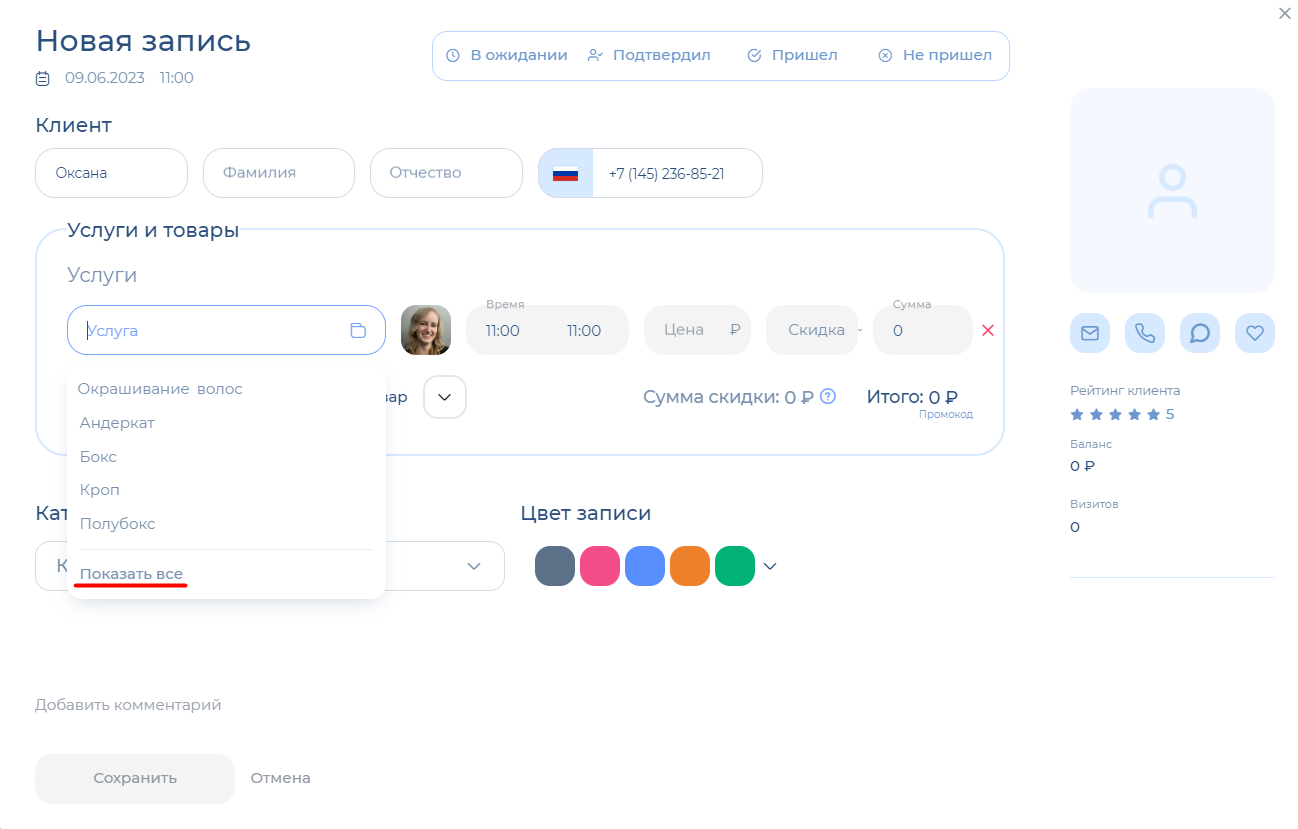The width and height of the screenshot is (1298, 829).
Task: Open the chat message icon
Action: 1199,333
